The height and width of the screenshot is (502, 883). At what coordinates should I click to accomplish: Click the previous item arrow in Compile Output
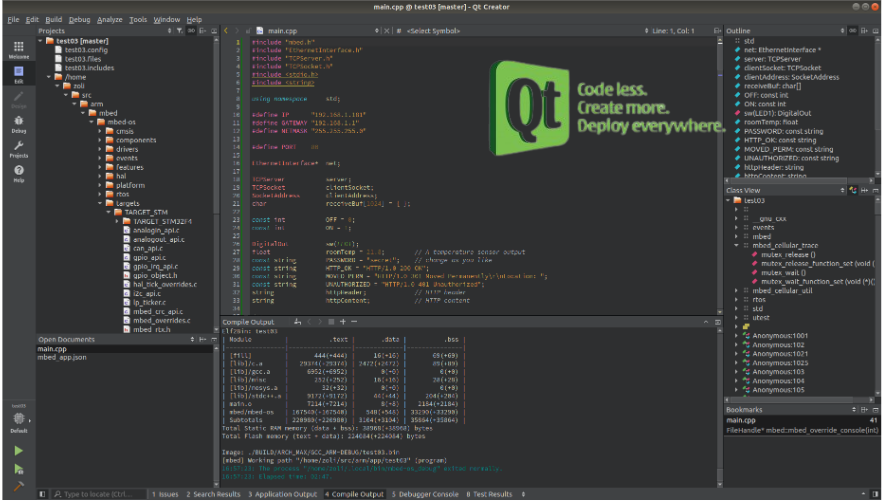(x=309, y=322)
